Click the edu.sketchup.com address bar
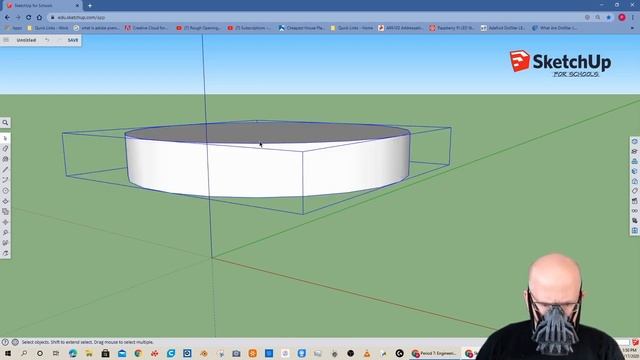640x360 pixels. click(x=314, y=18)
